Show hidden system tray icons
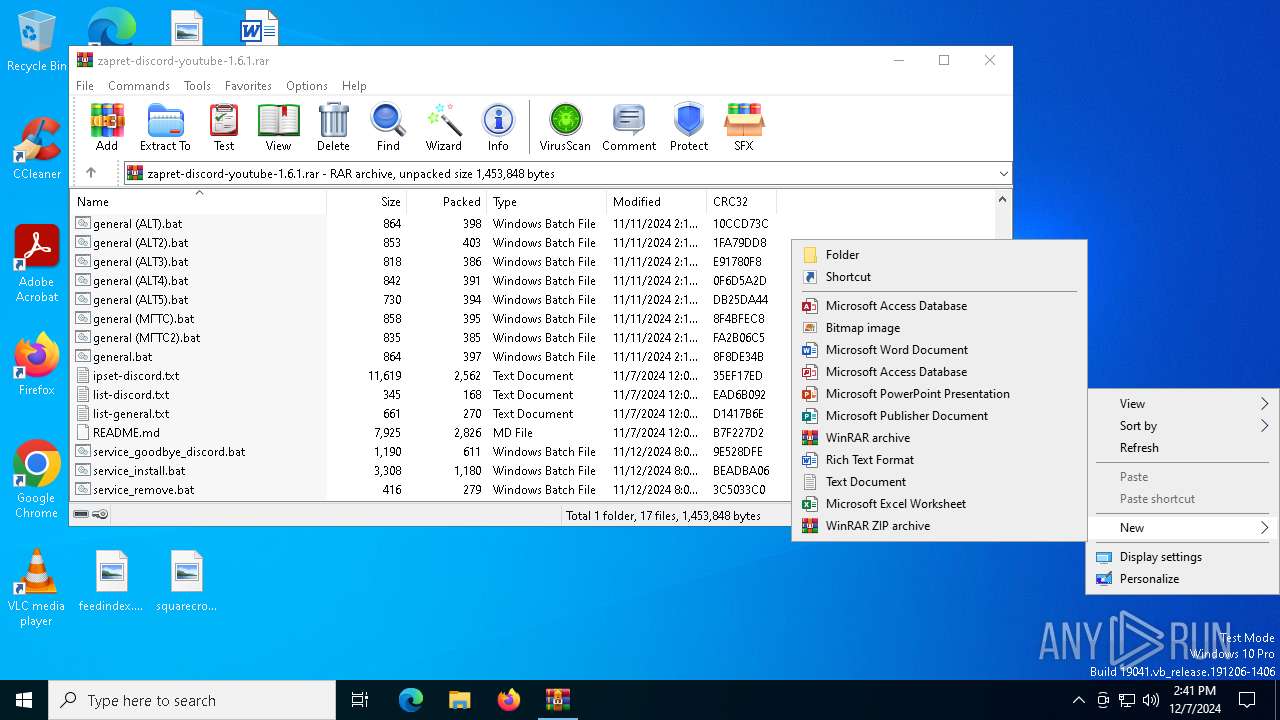The height and width of the screenshot is (720, 1280). click(x=1078, y=700)
